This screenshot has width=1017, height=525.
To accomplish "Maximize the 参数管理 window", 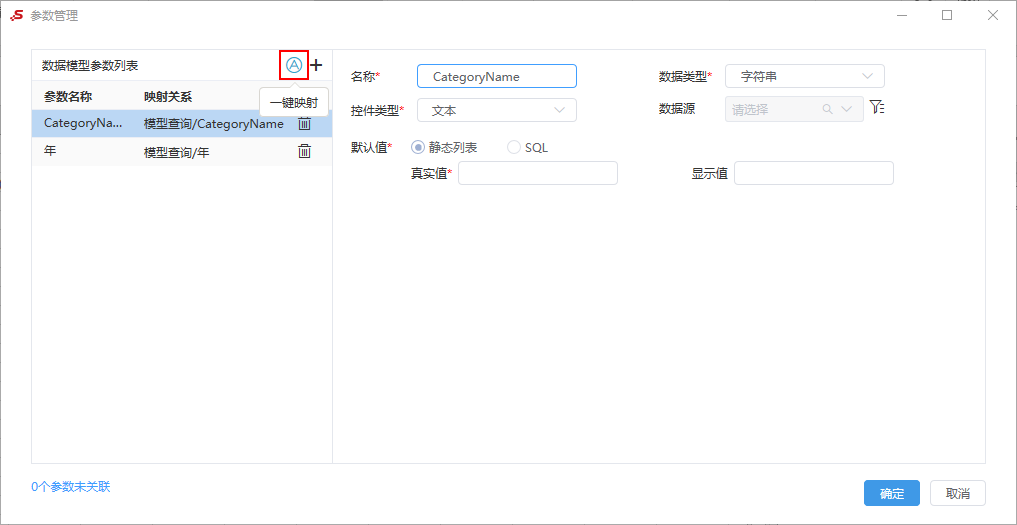I will (947, 16).
